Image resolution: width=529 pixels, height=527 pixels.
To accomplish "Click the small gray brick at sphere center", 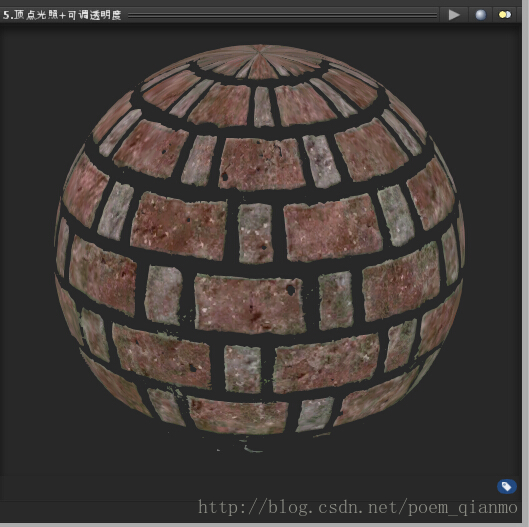I will coord(255,233).
